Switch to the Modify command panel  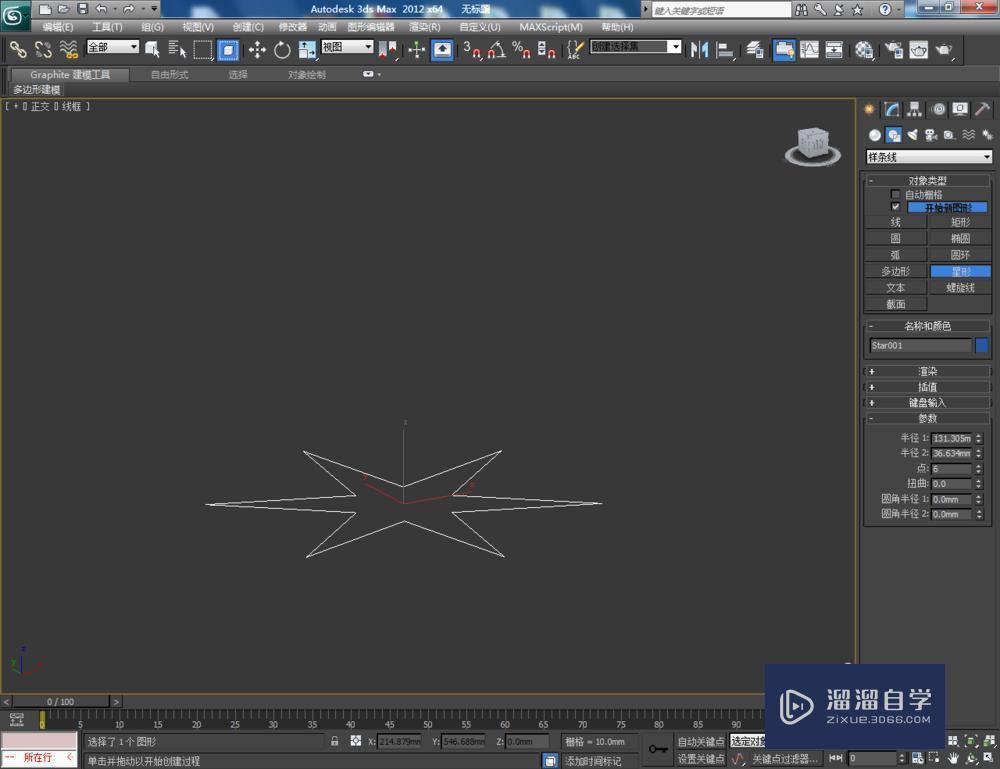[892, 109]
